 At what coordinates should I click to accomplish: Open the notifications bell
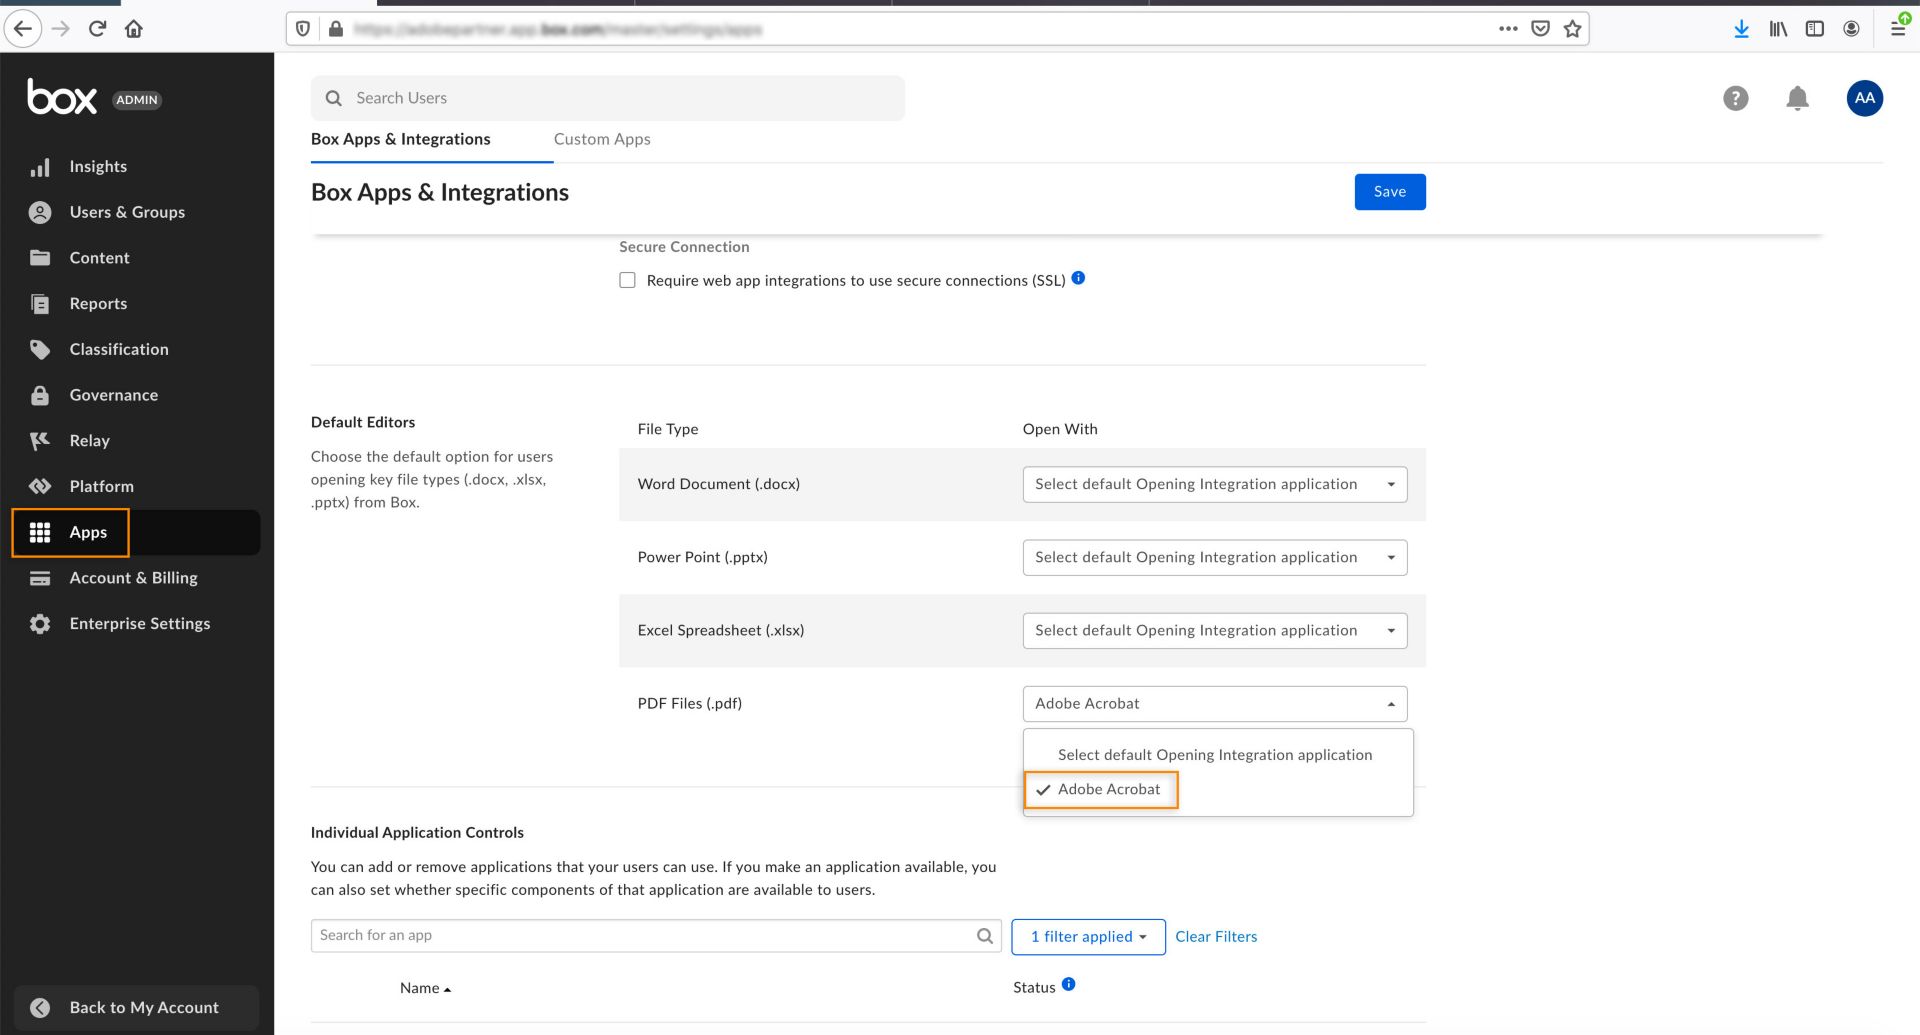1797,98
